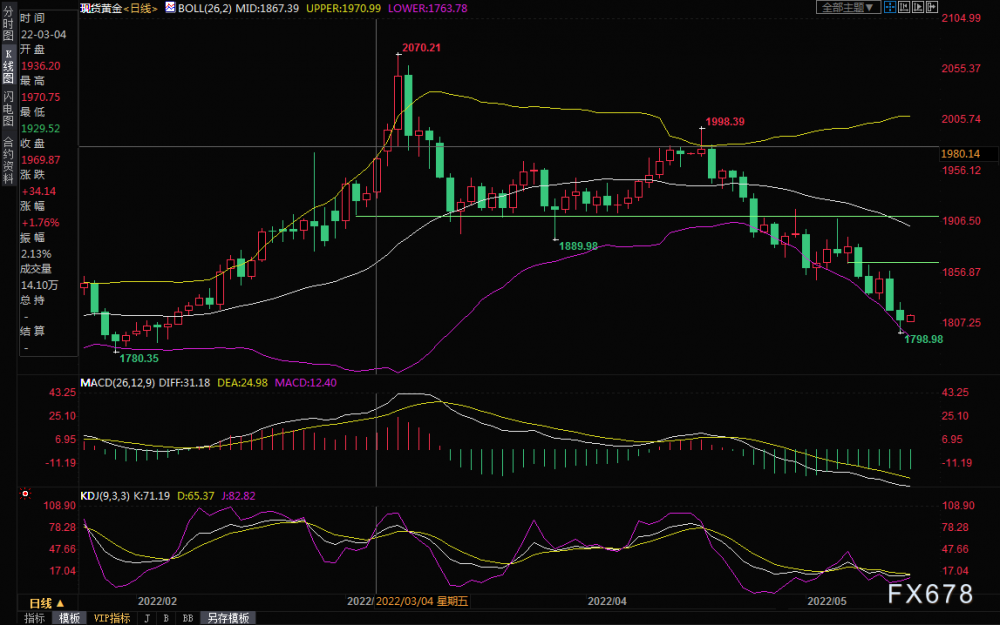Image resolution: width=1000 pixels, height=625 pixels.
Task: Click the MACD(26,12,9) indicator label
Action: (x=118, y=383)
